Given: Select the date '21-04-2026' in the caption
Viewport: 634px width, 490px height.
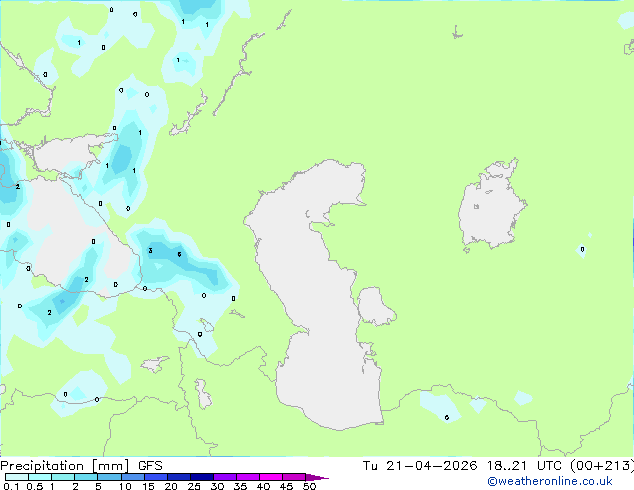Looking at the screenshot, I should (431, 466).
